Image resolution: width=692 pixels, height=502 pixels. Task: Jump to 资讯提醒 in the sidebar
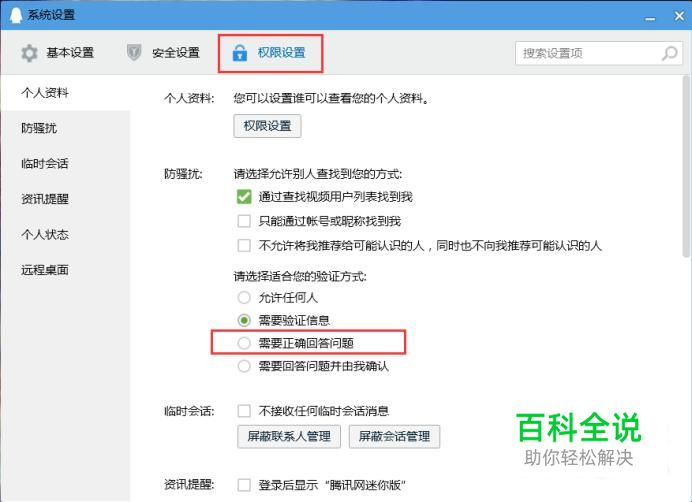(65, 199)
